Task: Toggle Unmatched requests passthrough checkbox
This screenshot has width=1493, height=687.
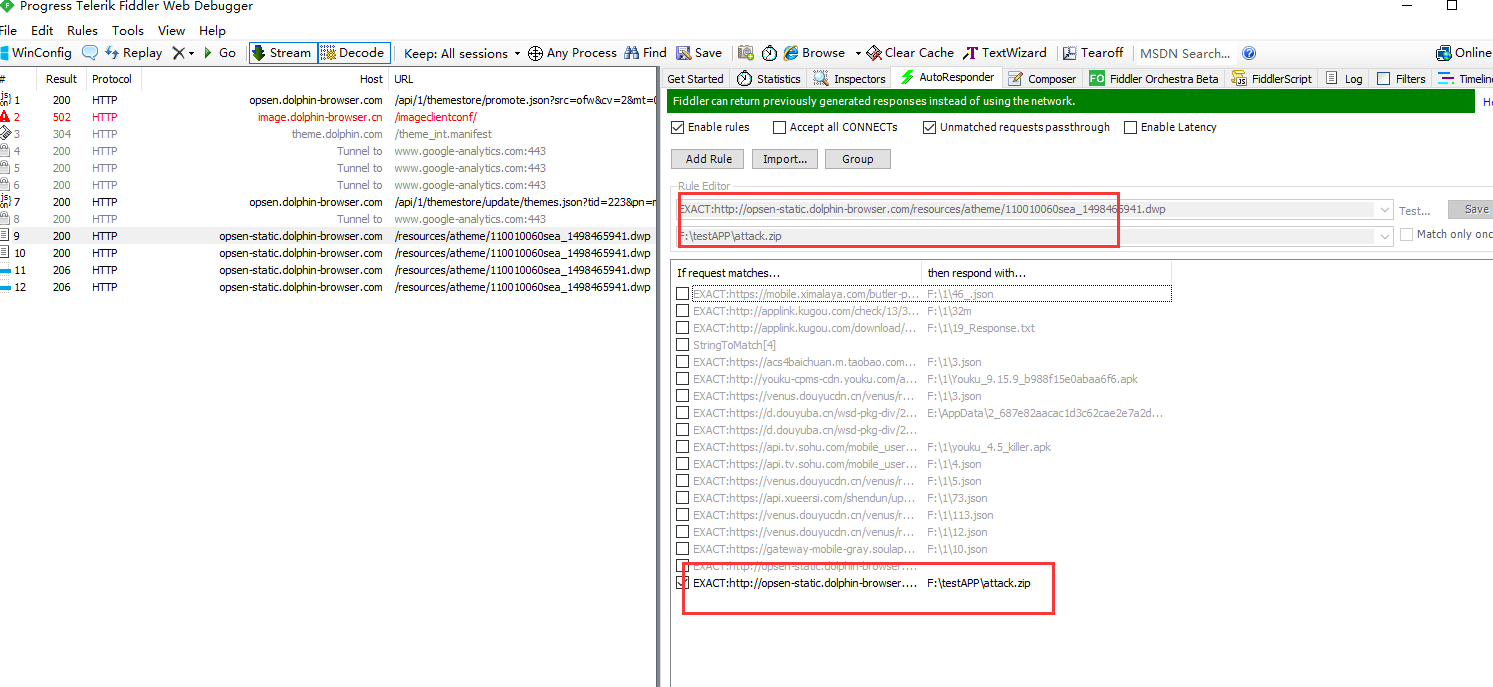Action: pyautogui.click(x=930, y=127)
